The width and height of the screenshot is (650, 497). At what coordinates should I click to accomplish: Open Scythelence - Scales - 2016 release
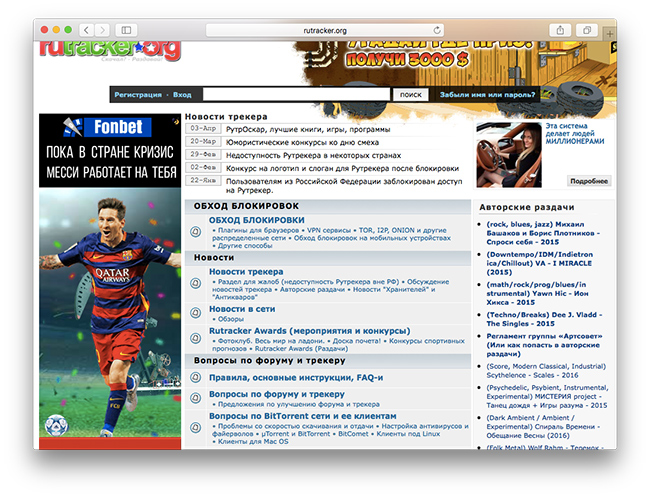pyautogui.click(x=546, y=371)
